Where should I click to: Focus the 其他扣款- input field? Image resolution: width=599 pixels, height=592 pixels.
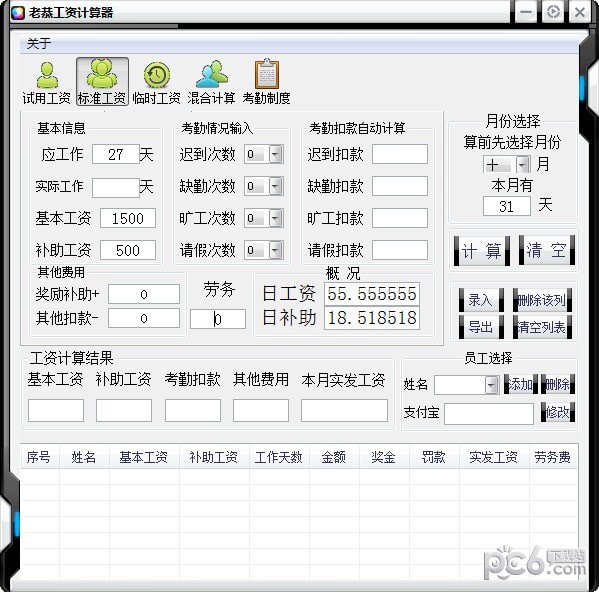point(144,318)
